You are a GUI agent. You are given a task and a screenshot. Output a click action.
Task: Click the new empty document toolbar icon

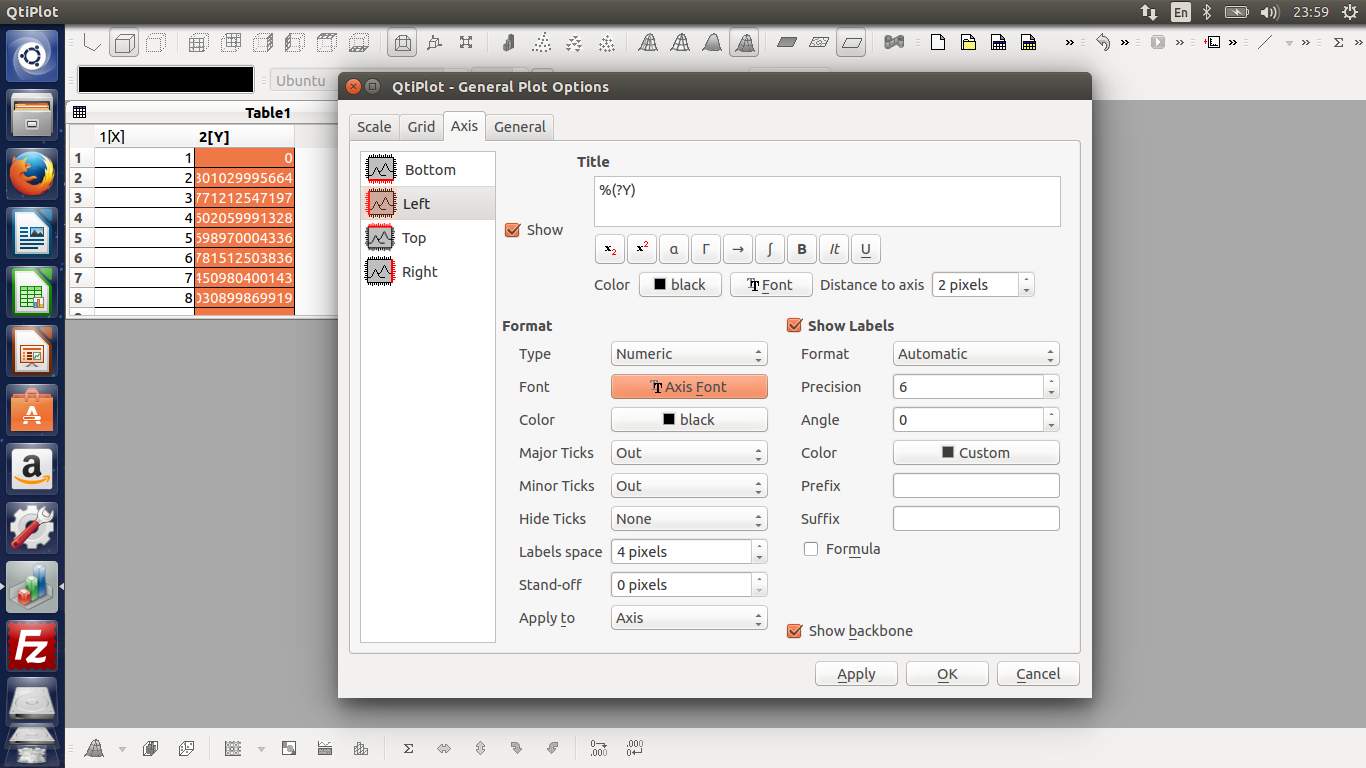(937, 43)
